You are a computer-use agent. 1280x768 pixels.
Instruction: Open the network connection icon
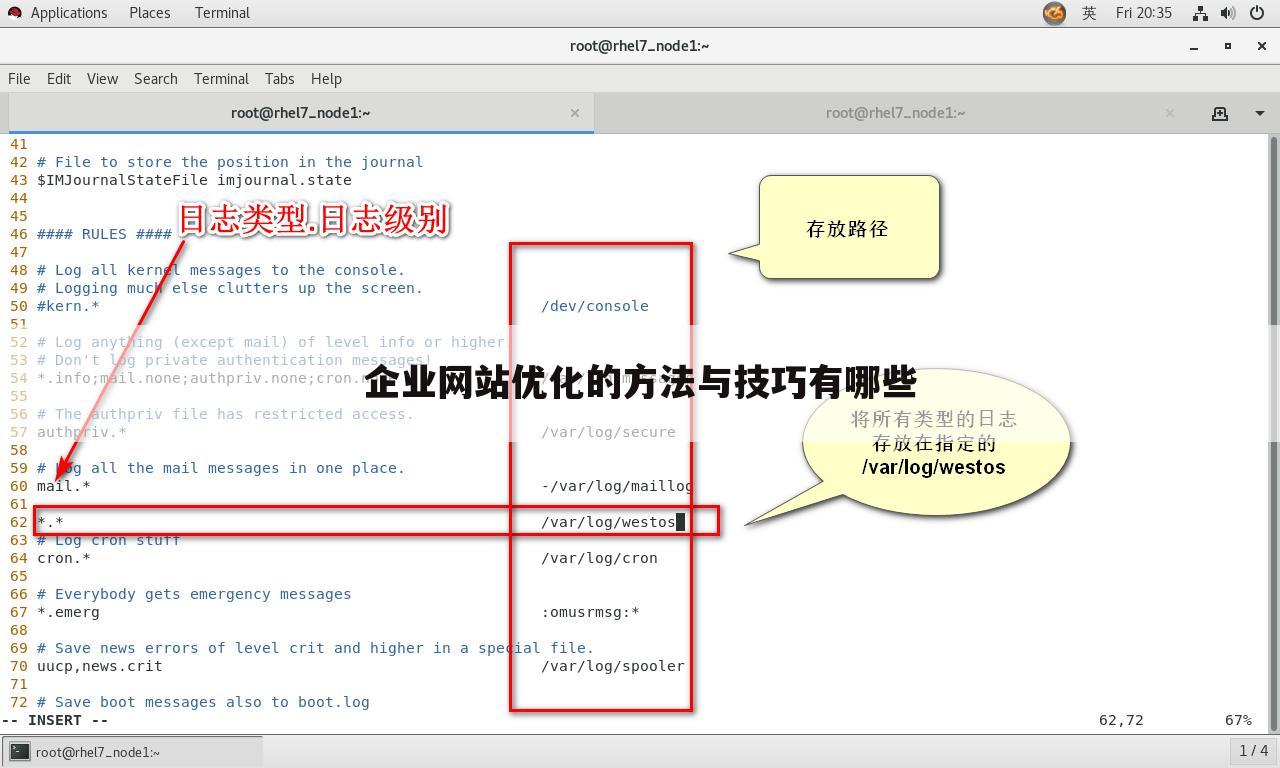coord(1200,13)
